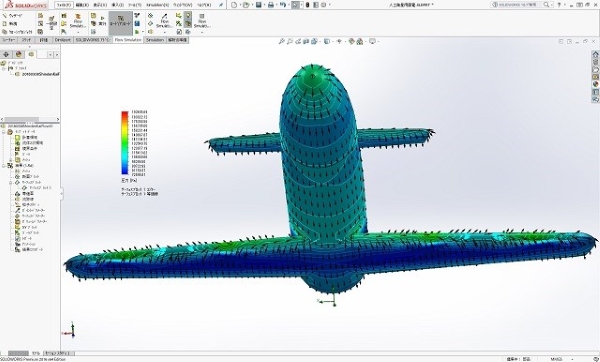This screenshot has width=600, height=362.
Task: Click the SOLIDWORKS logo button
Action: point(26,5)
